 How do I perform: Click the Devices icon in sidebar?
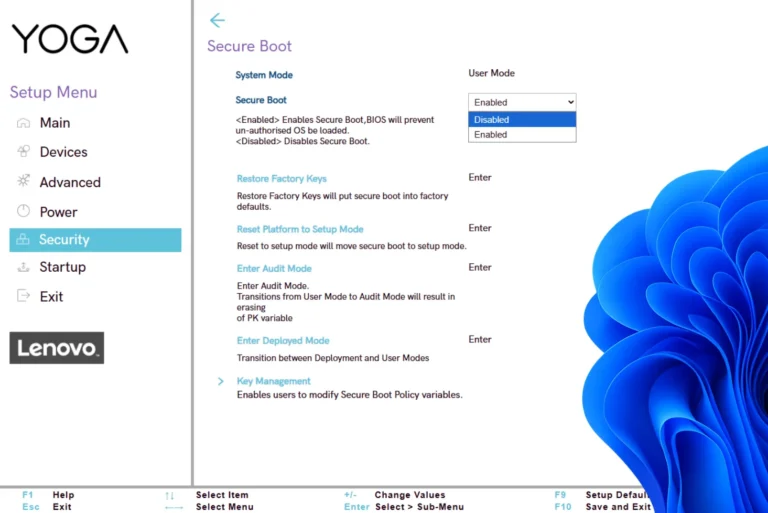(24, 152)
